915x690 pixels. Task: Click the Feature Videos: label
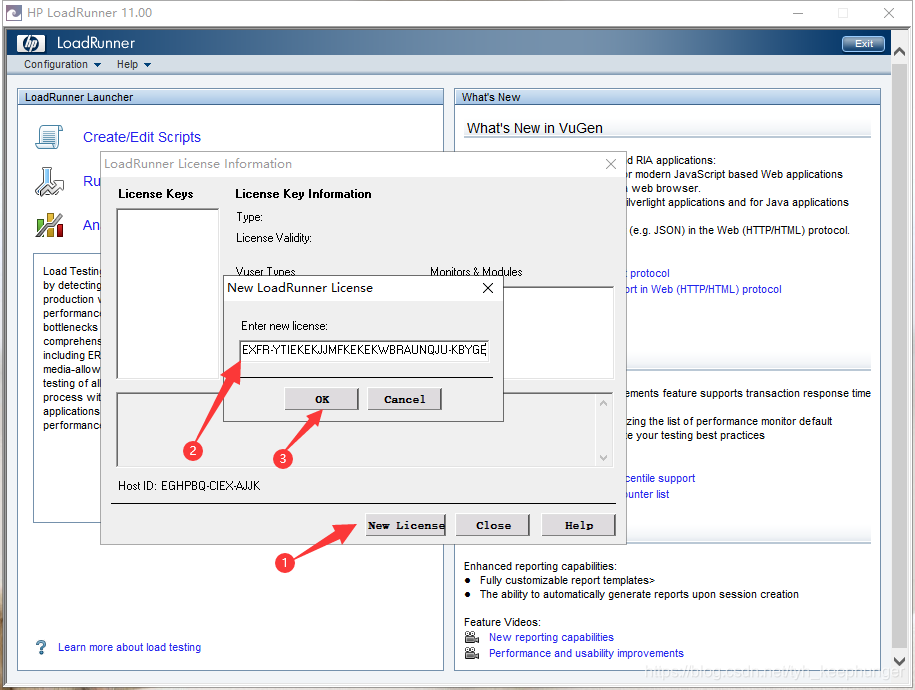coord(502,622)
